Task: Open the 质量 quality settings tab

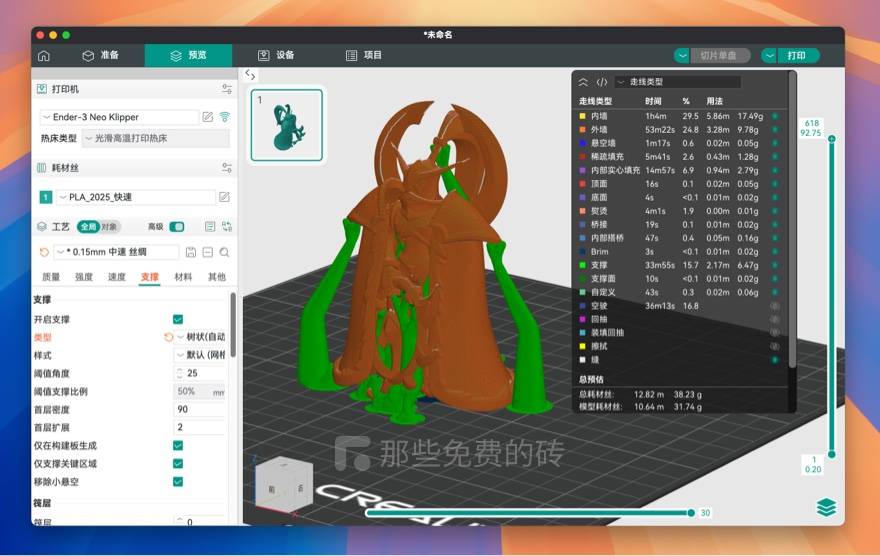Action: tap(51, 277)
